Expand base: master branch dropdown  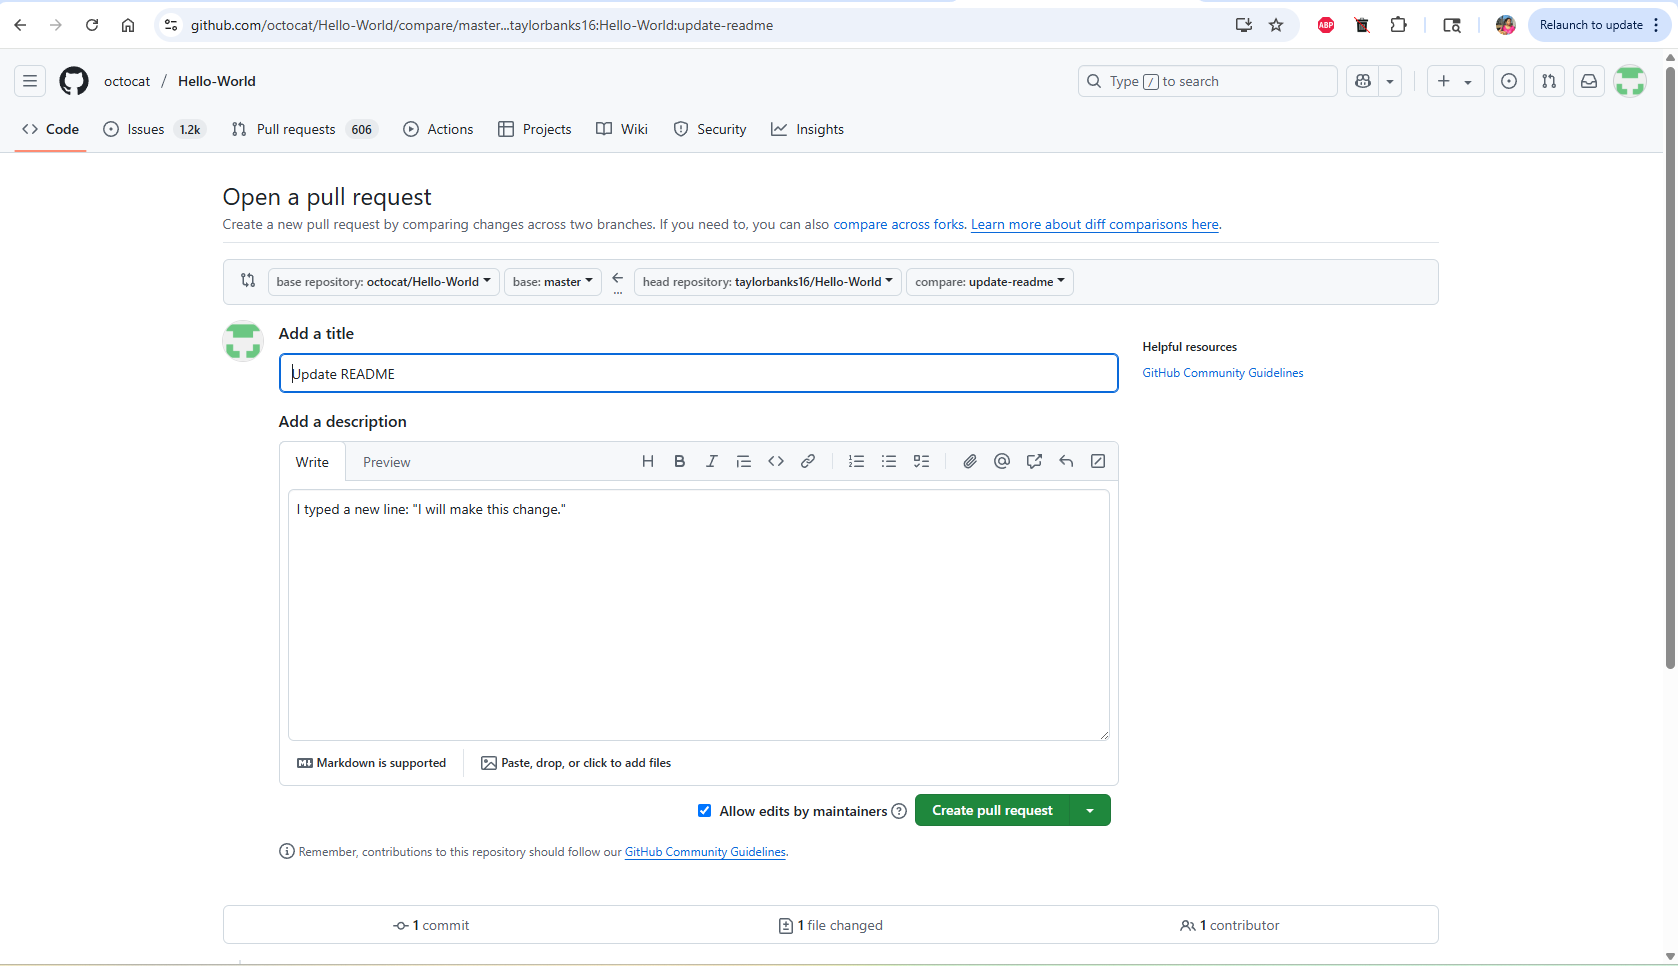(x=553, y=282)
